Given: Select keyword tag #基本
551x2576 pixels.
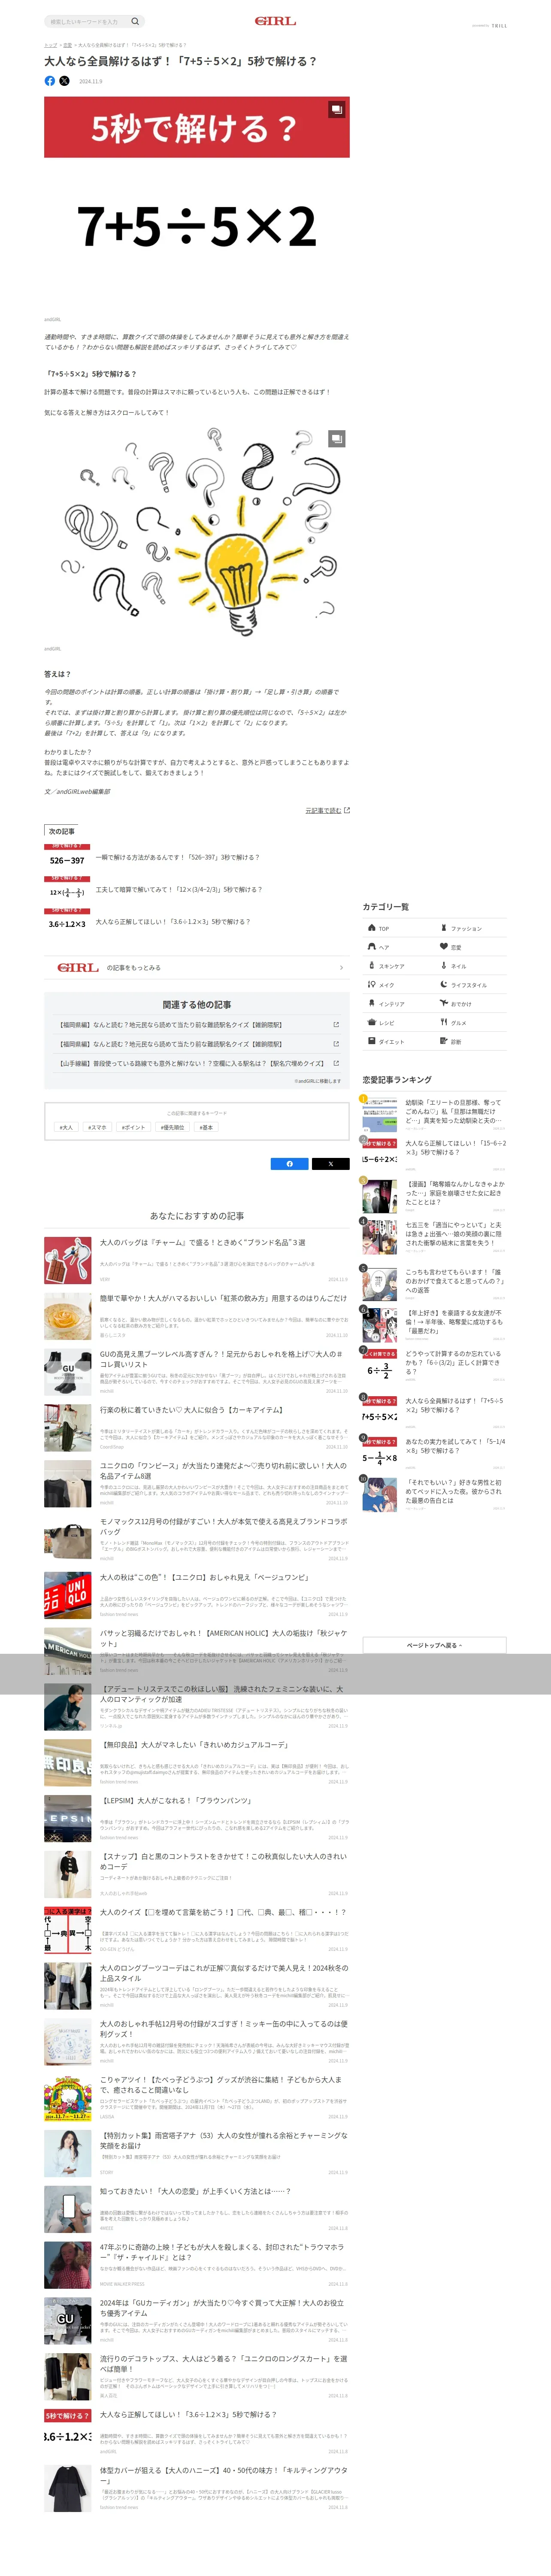Looking at the screenshot, I should tap(207, 1127).
